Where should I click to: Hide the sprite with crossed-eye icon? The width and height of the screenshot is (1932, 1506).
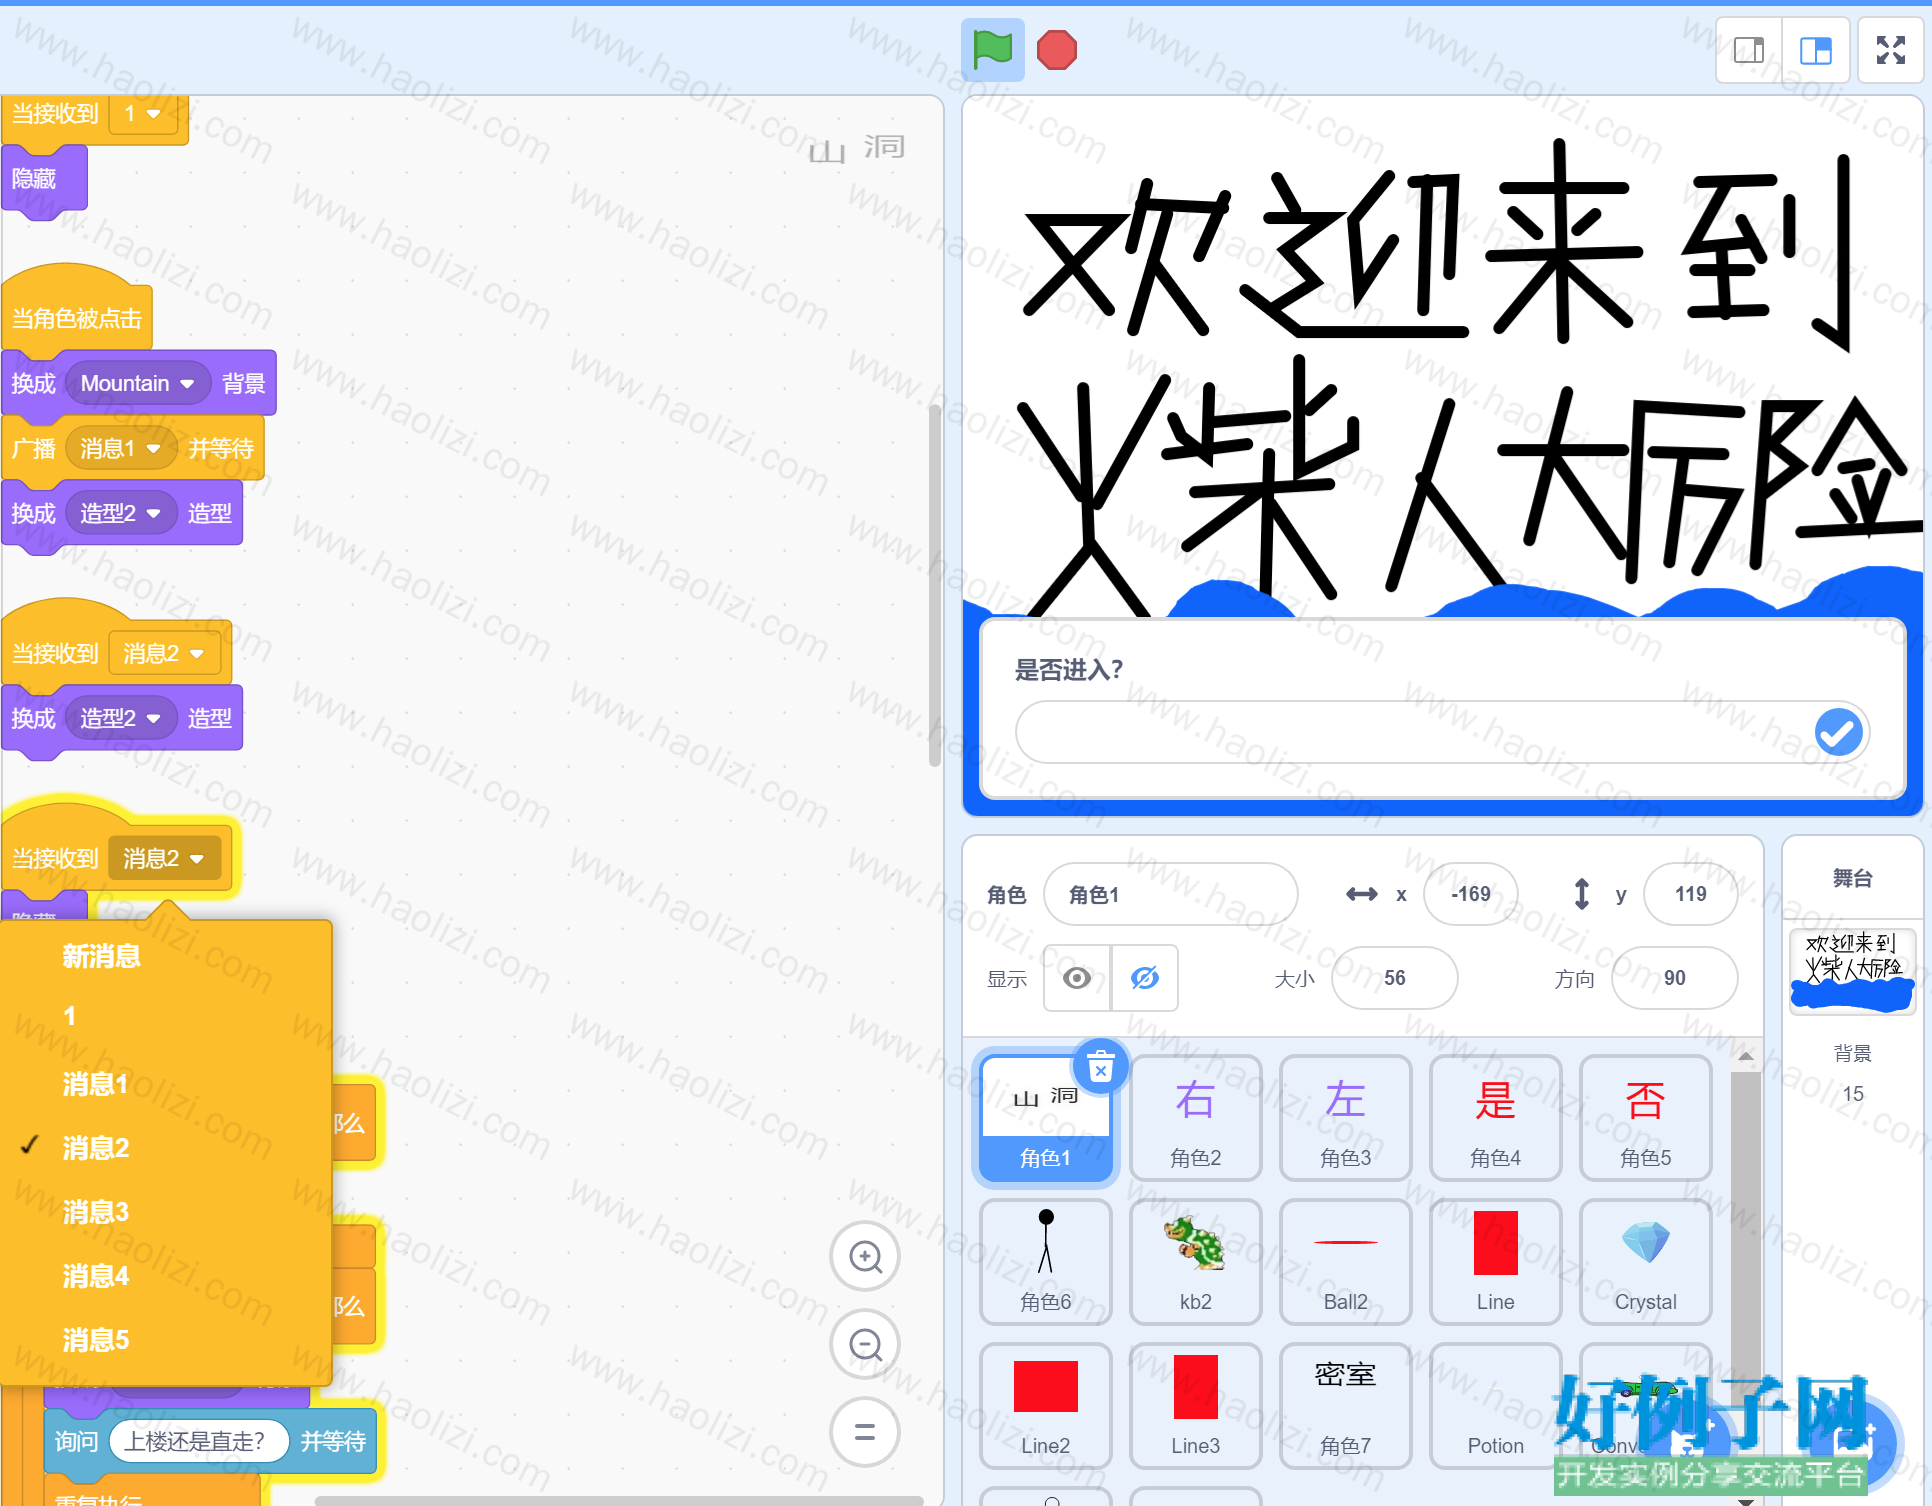tap(1145, 978)
